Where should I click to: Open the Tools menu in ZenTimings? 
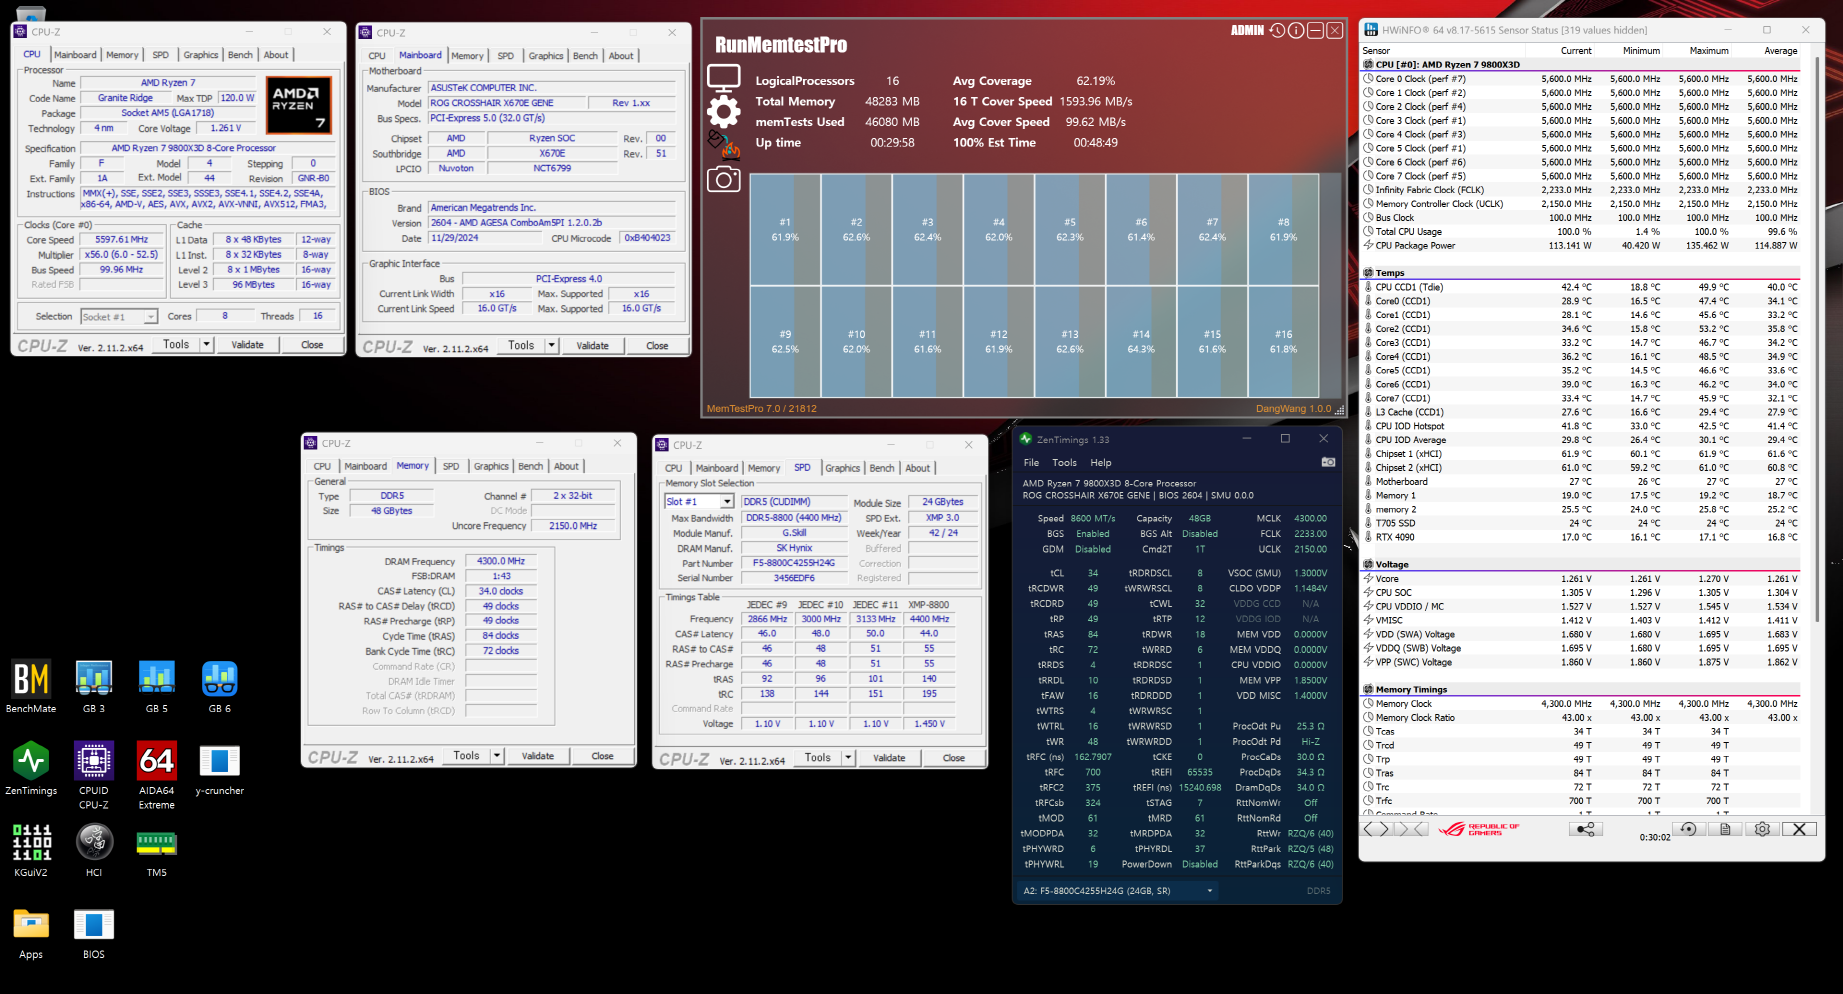pyautogui.click(x=1064, y=463)
